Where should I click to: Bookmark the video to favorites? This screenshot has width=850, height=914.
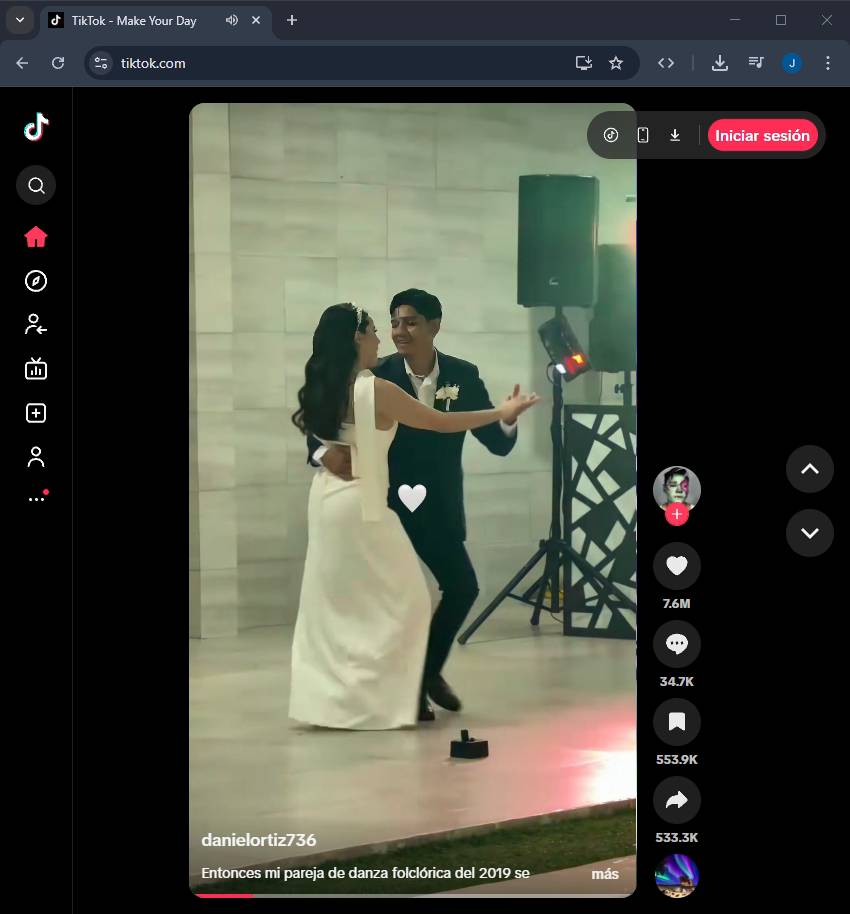click(x=677, y=722)
